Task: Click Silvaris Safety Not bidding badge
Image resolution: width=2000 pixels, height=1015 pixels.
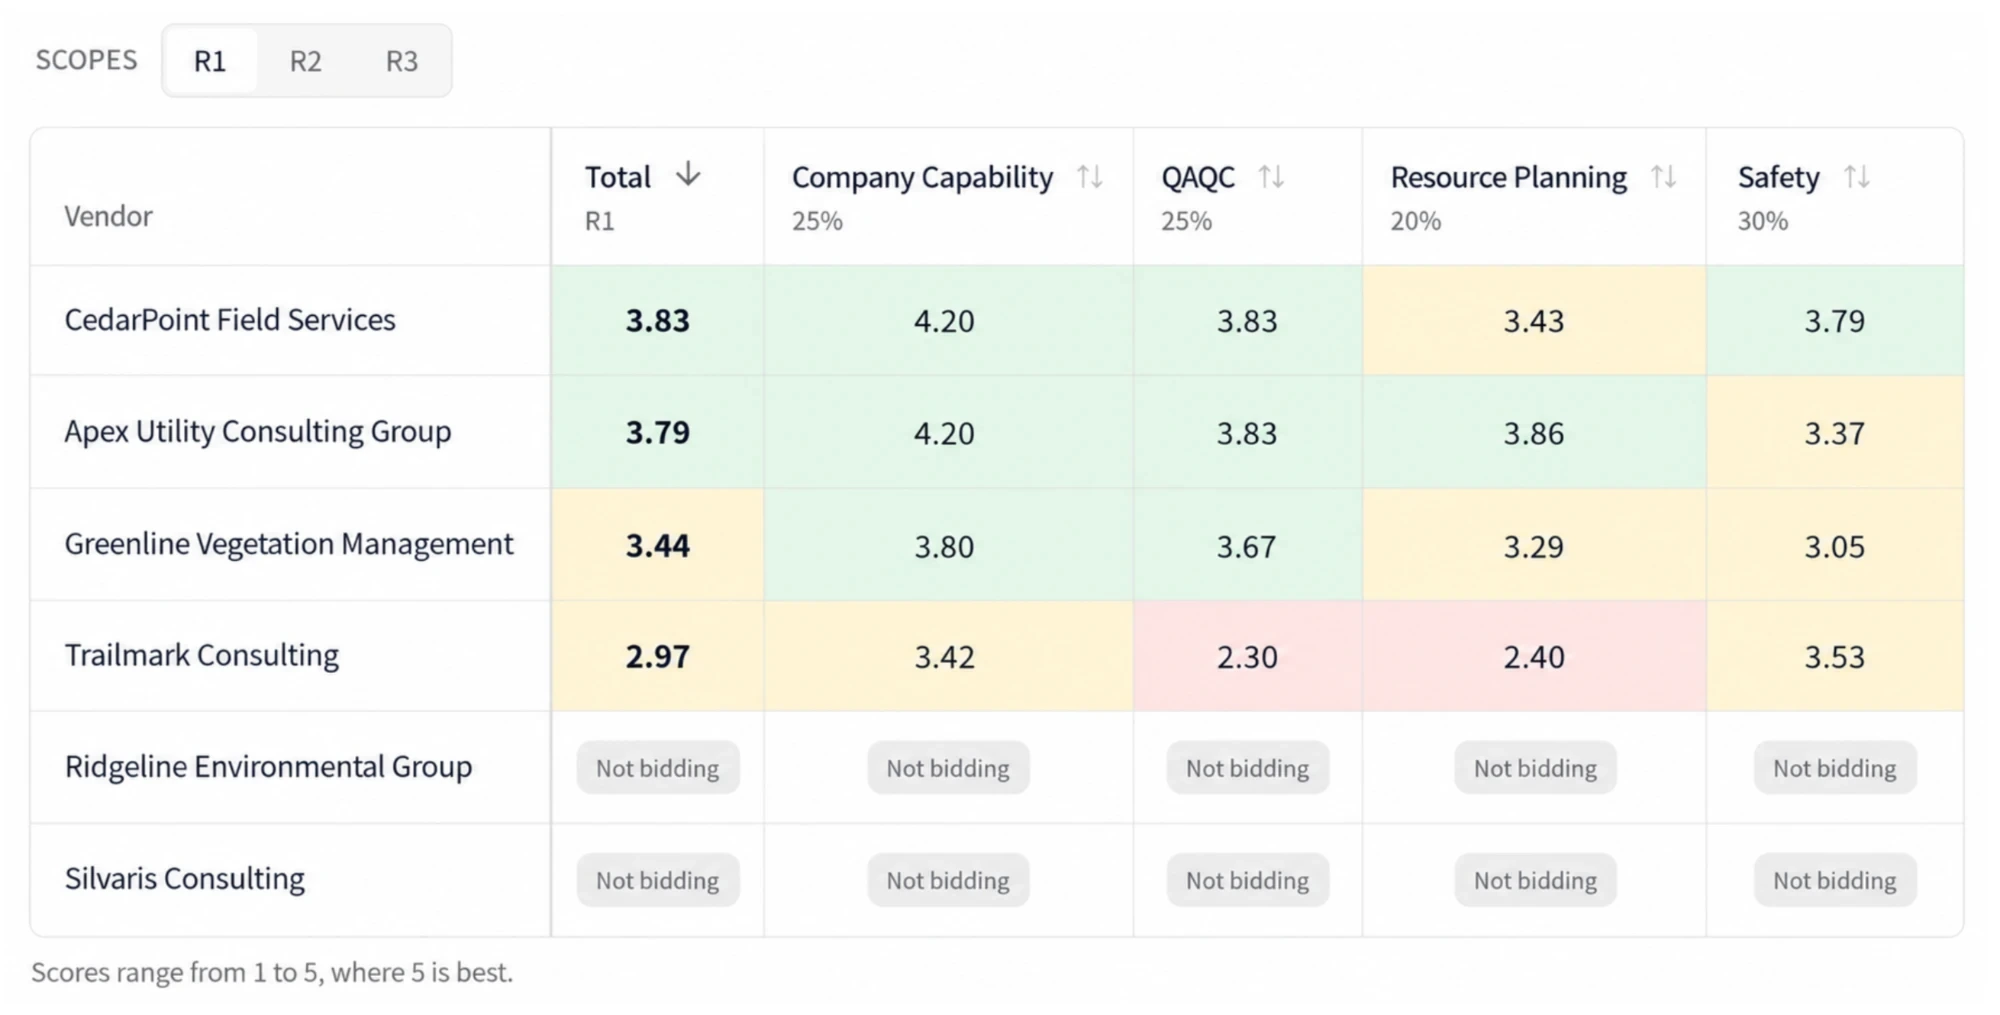Action: coord(1835,880)
